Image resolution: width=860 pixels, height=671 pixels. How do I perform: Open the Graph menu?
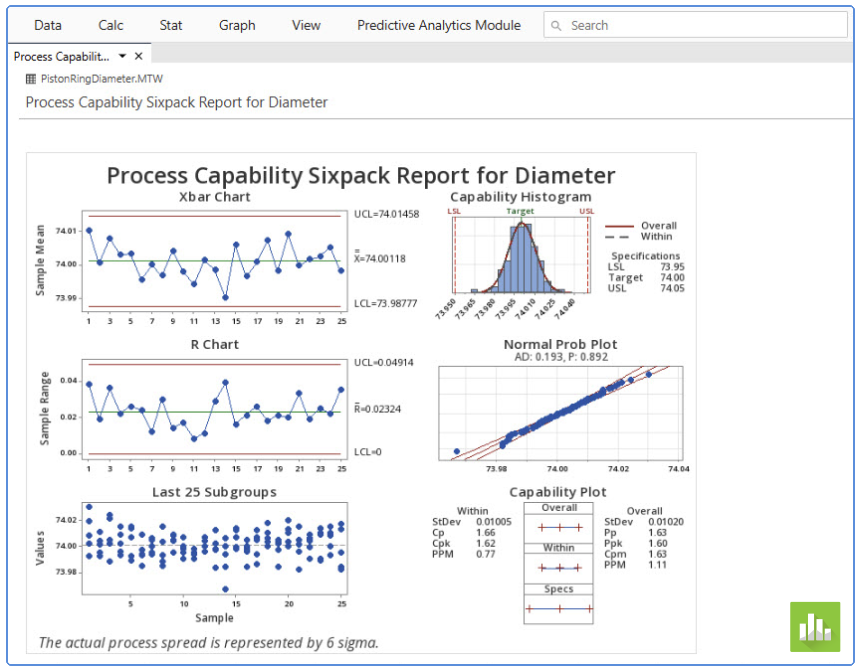pos(236,25)
